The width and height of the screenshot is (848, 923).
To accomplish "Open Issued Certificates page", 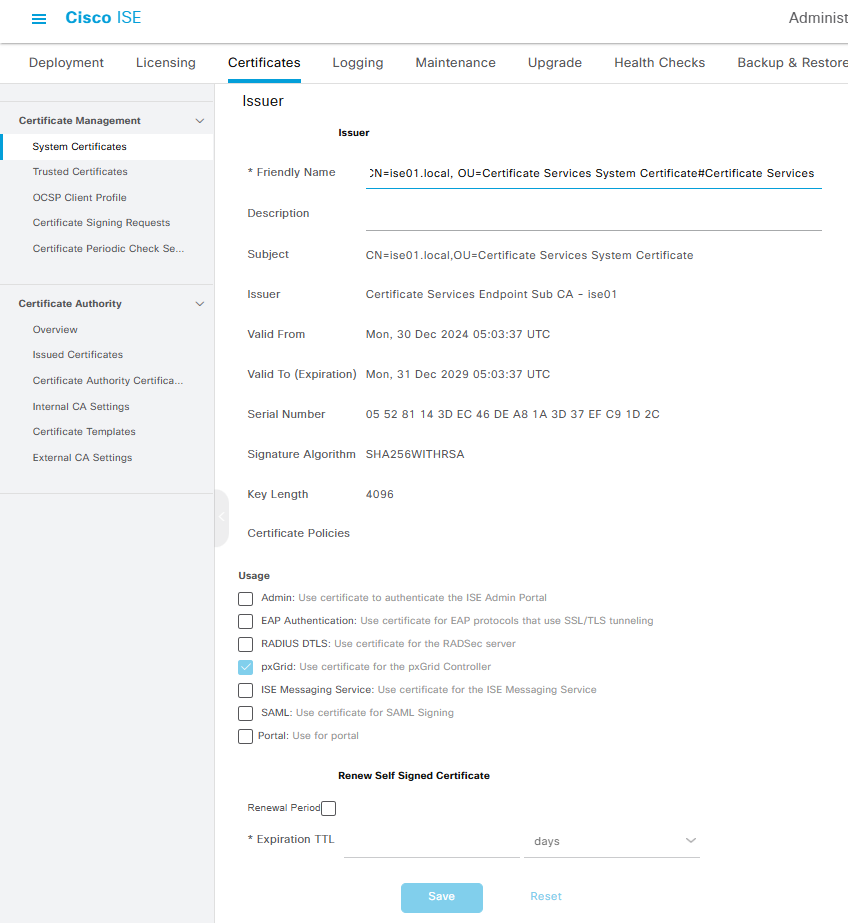I will (78, 355).
